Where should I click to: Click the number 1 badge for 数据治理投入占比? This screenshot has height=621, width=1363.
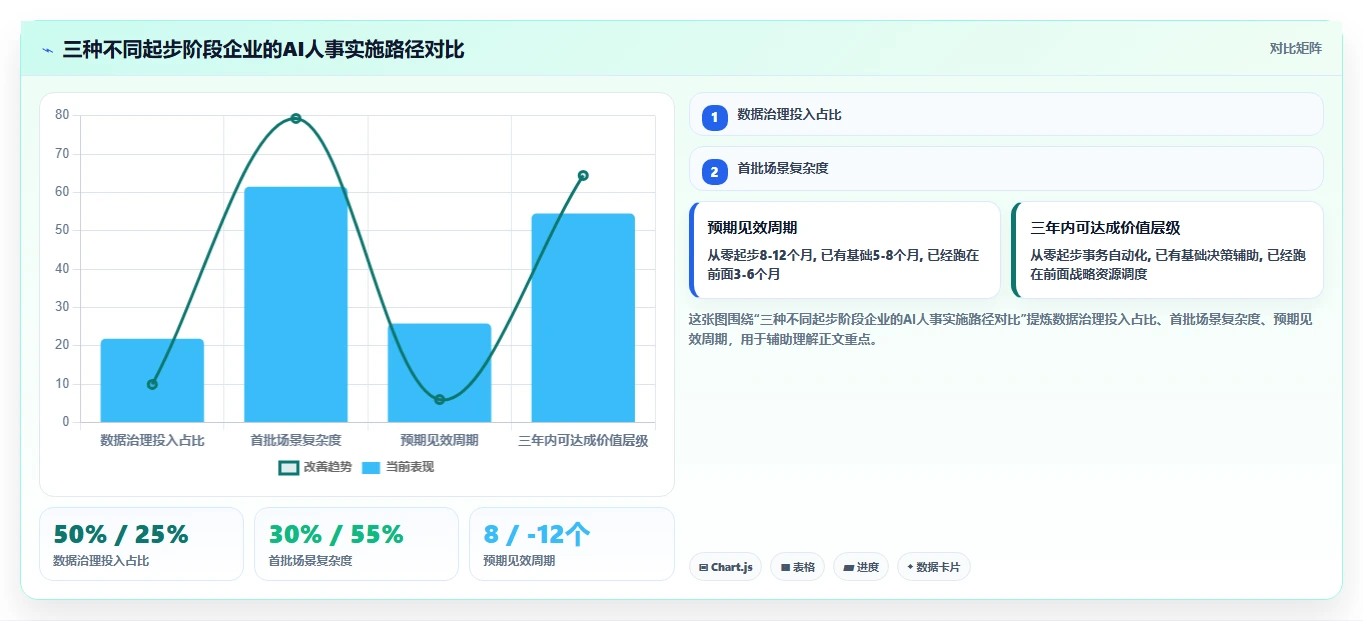714,118
